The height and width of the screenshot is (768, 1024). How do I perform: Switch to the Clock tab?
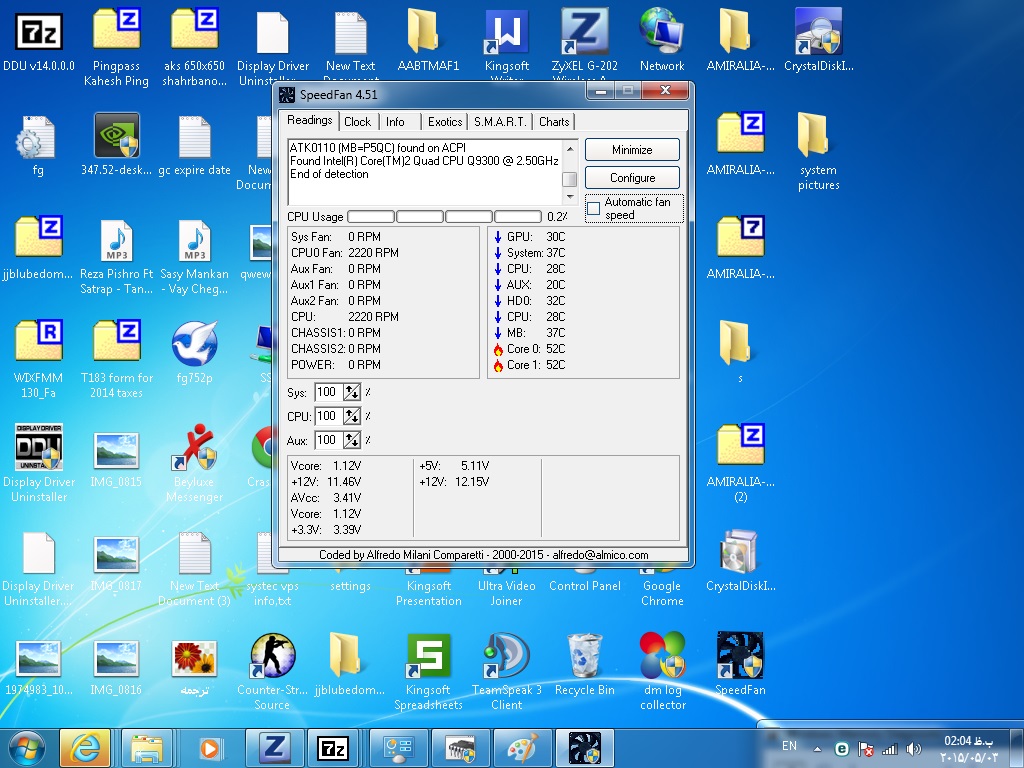[357, 121]
